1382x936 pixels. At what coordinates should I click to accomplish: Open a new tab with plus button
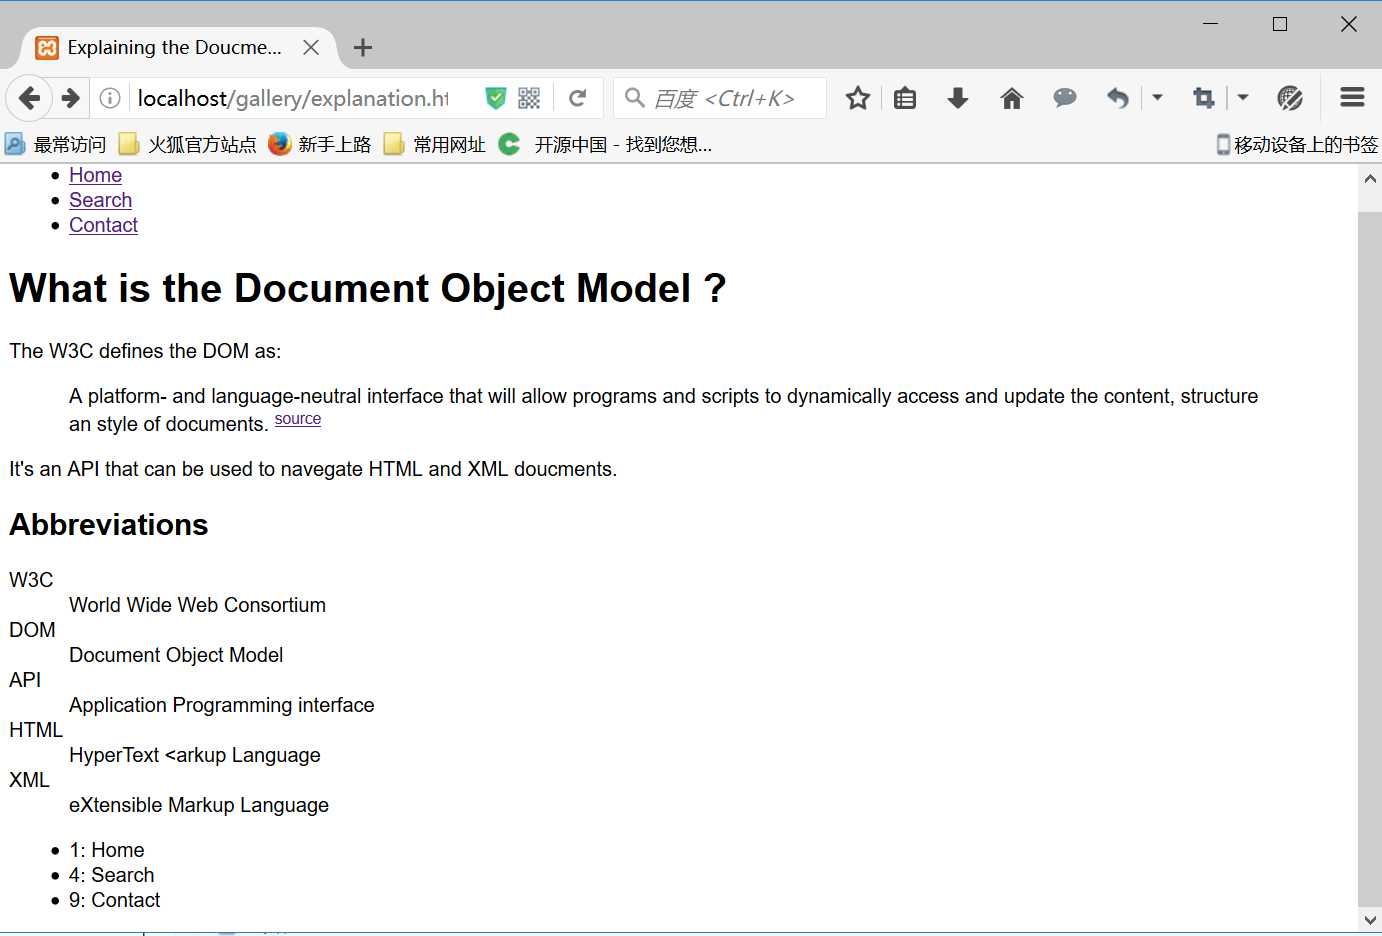[x=363, y=47]
